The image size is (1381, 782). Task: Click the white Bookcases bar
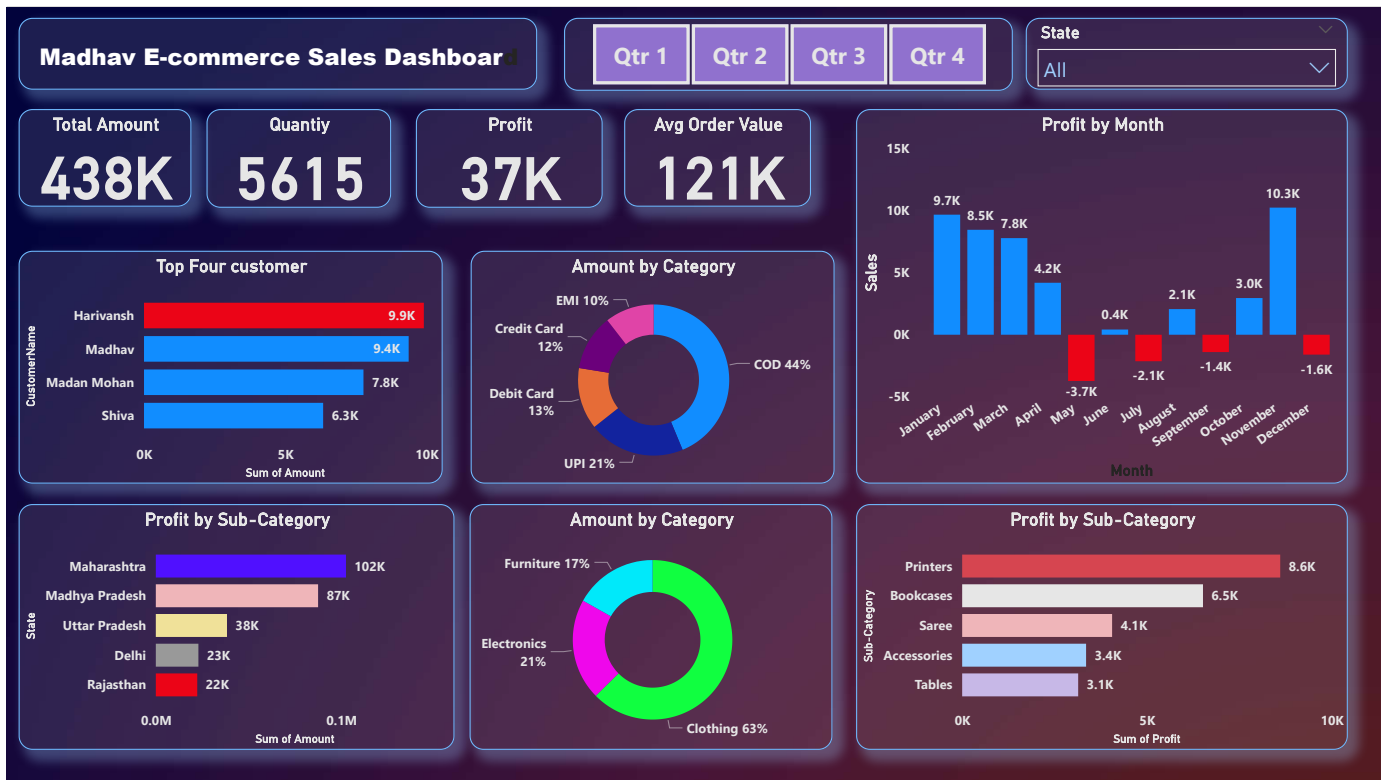pyautogui.click(x=1082, y=596)
